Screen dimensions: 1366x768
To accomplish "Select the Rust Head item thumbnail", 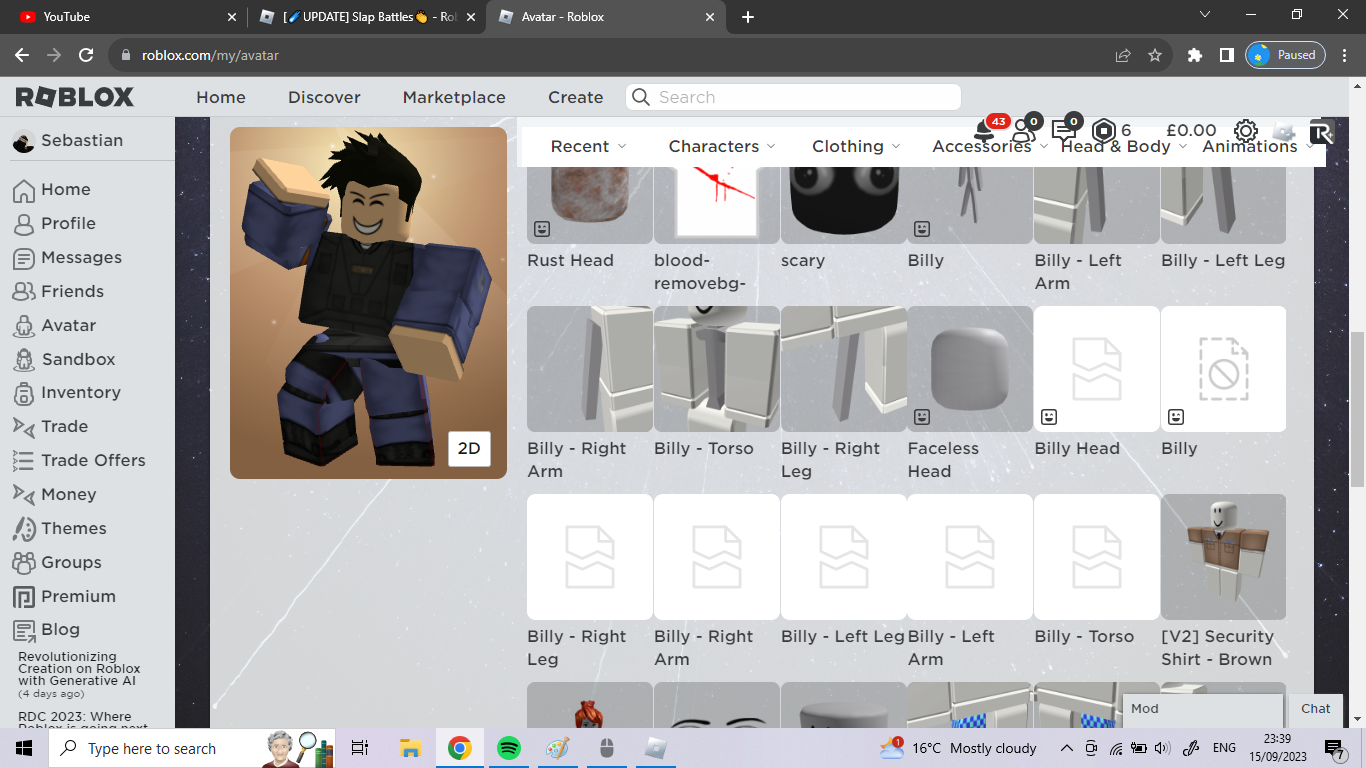I will click(x=590, y=205).
